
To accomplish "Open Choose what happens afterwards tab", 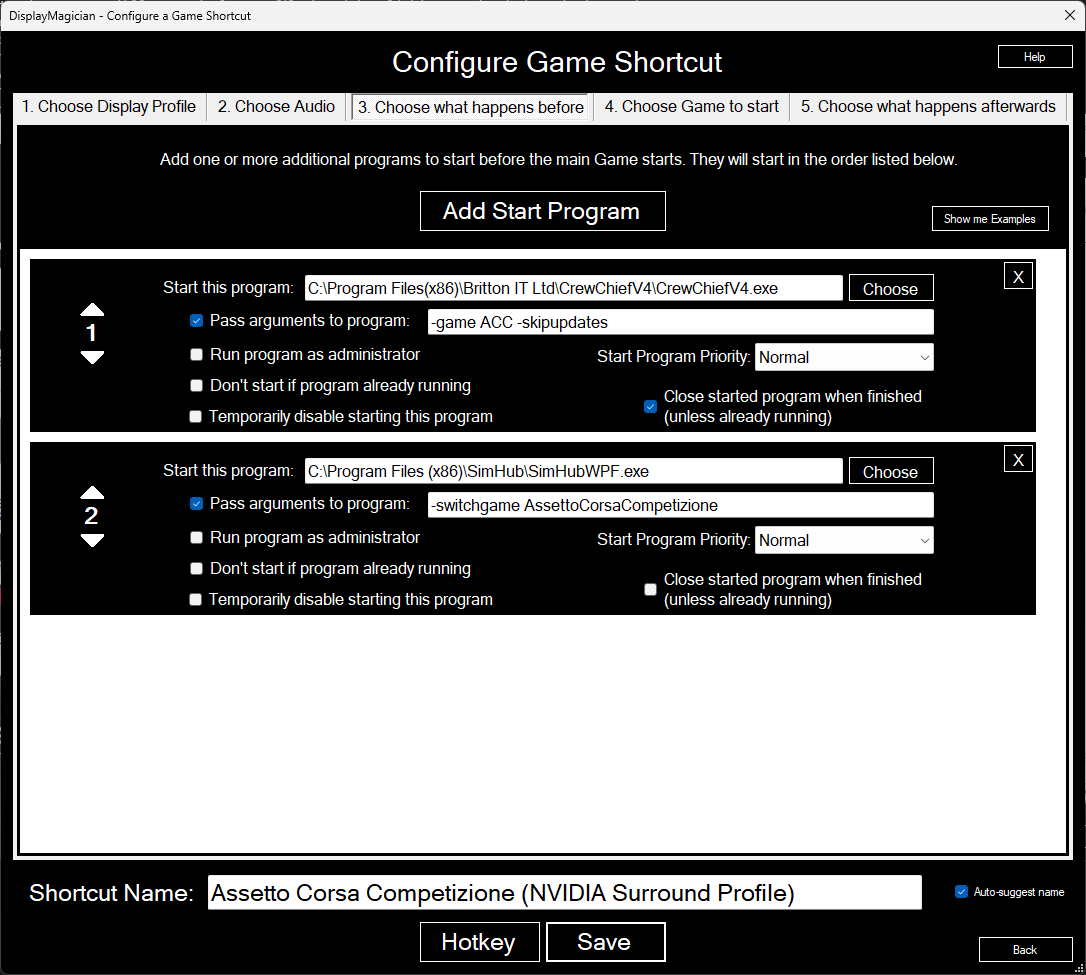I will 928,107.
